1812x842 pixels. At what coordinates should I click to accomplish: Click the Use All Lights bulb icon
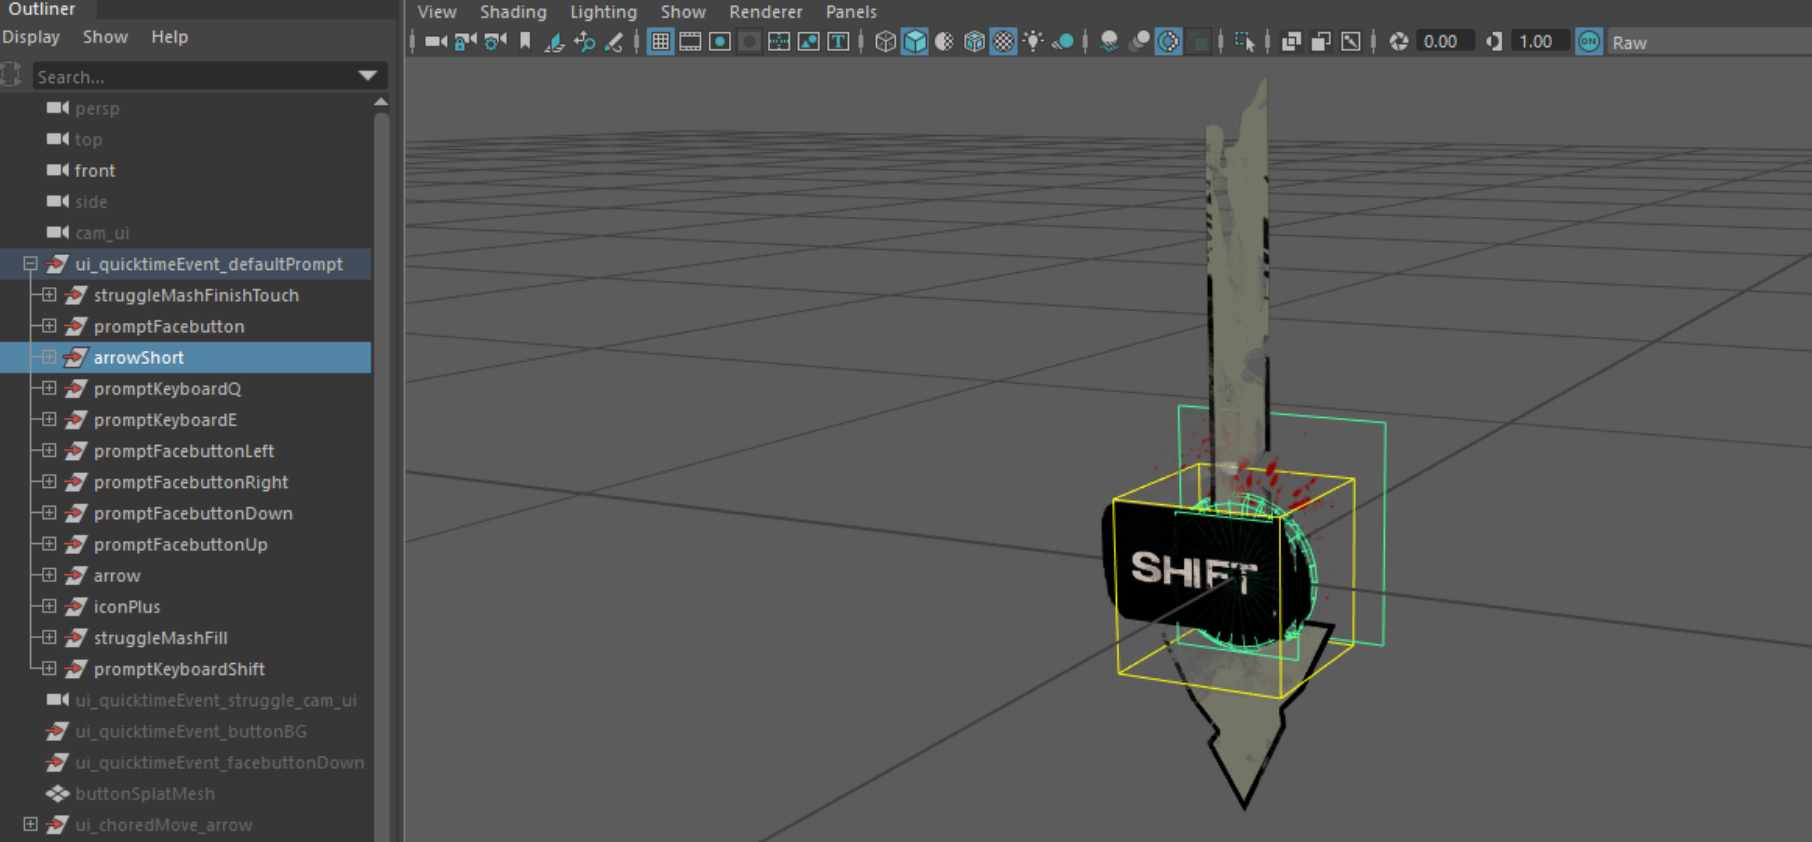point(1033,42)
